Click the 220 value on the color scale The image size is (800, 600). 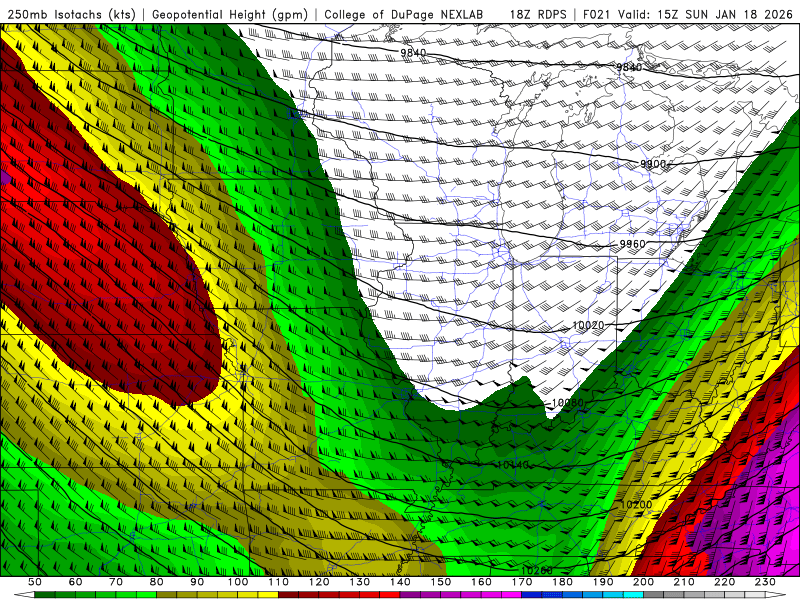(x=724, y=582)
